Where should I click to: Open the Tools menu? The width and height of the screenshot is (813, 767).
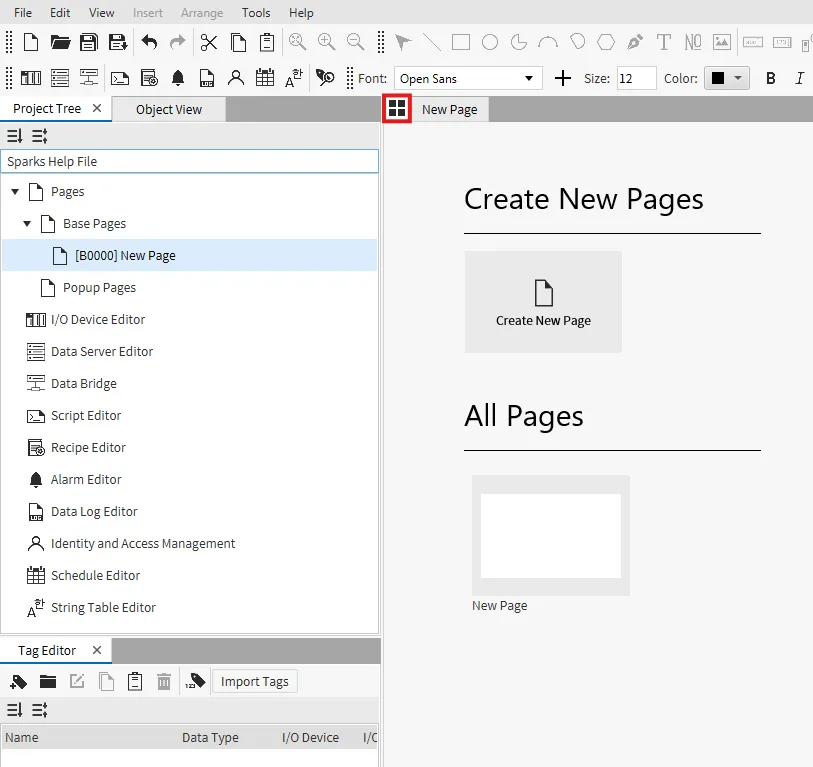click(x=256, y=13)
